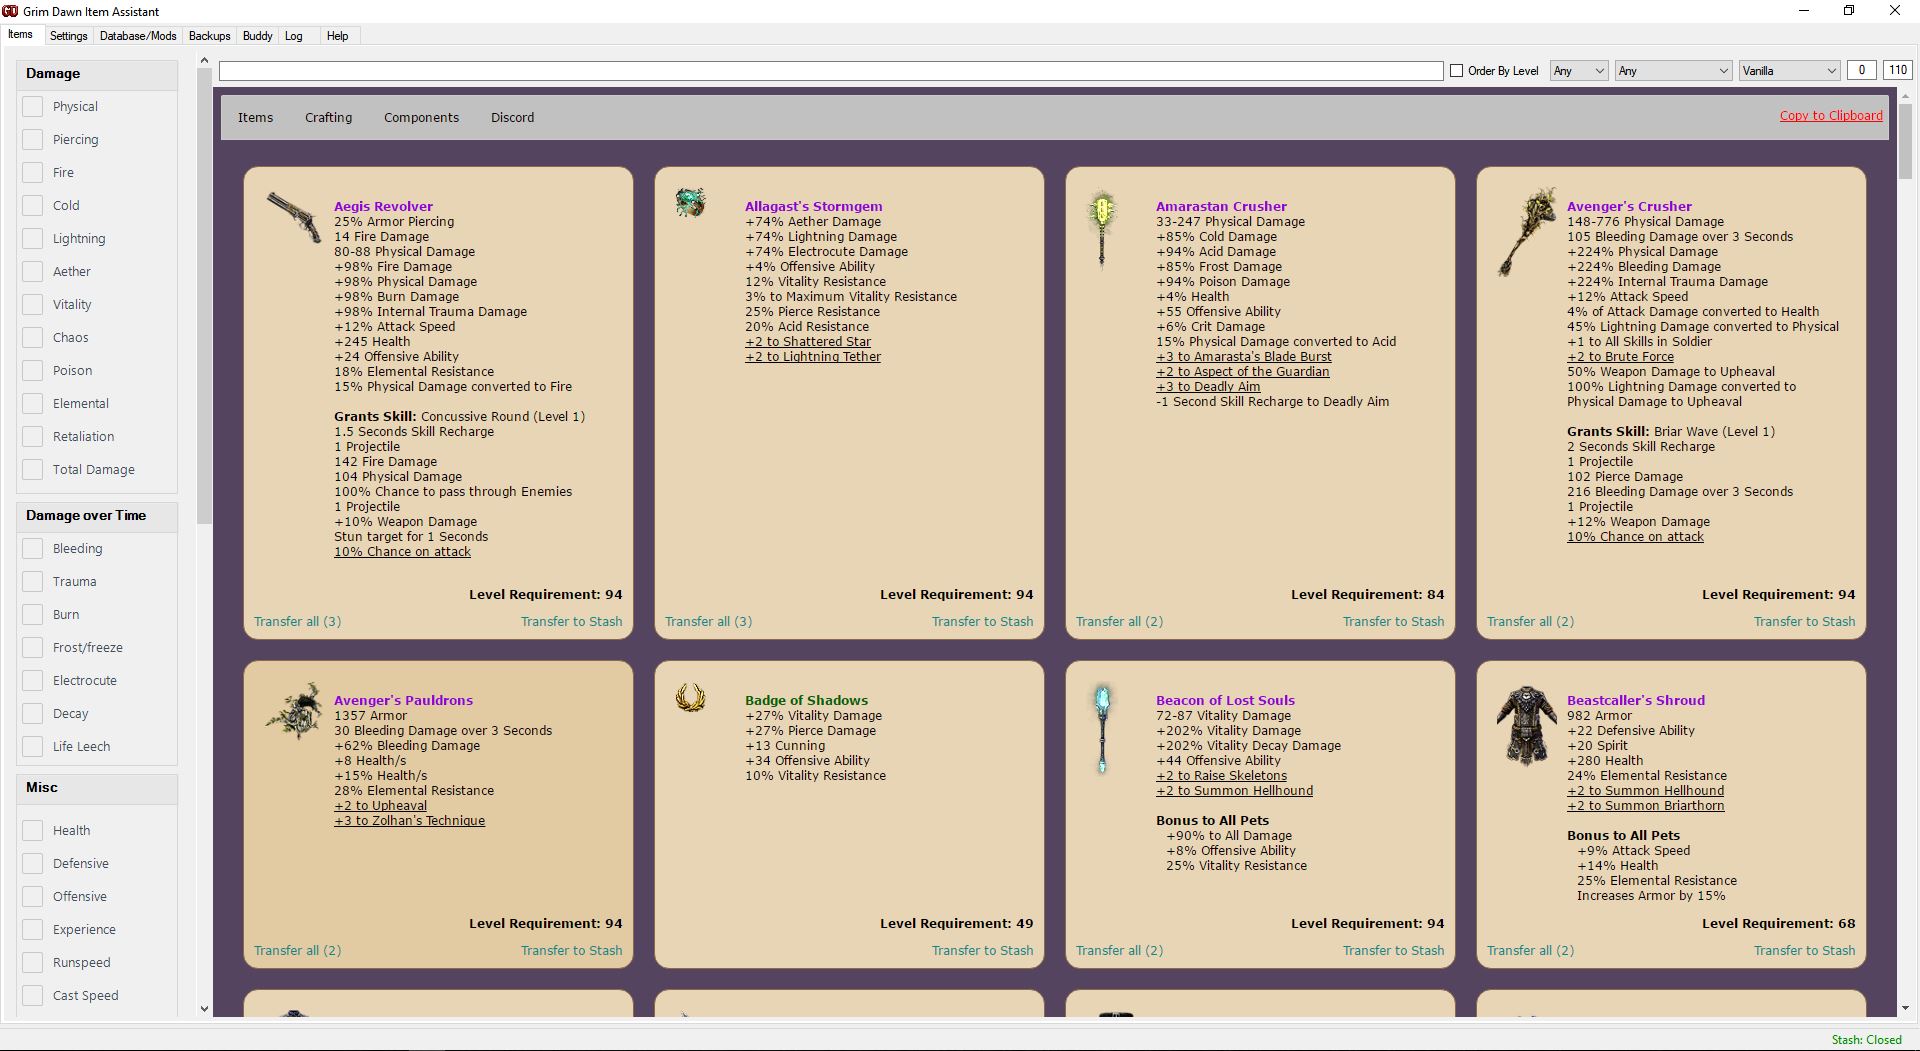This screenshot has height=1051, width=1920.
Task: Enable the Bleeding damage over time filter
Action: coord(33,548)
